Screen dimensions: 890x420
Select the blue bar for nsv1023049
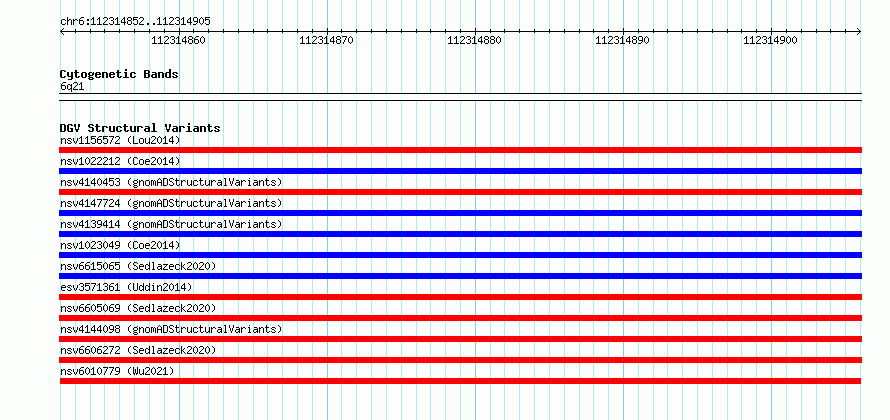point(461,255)
